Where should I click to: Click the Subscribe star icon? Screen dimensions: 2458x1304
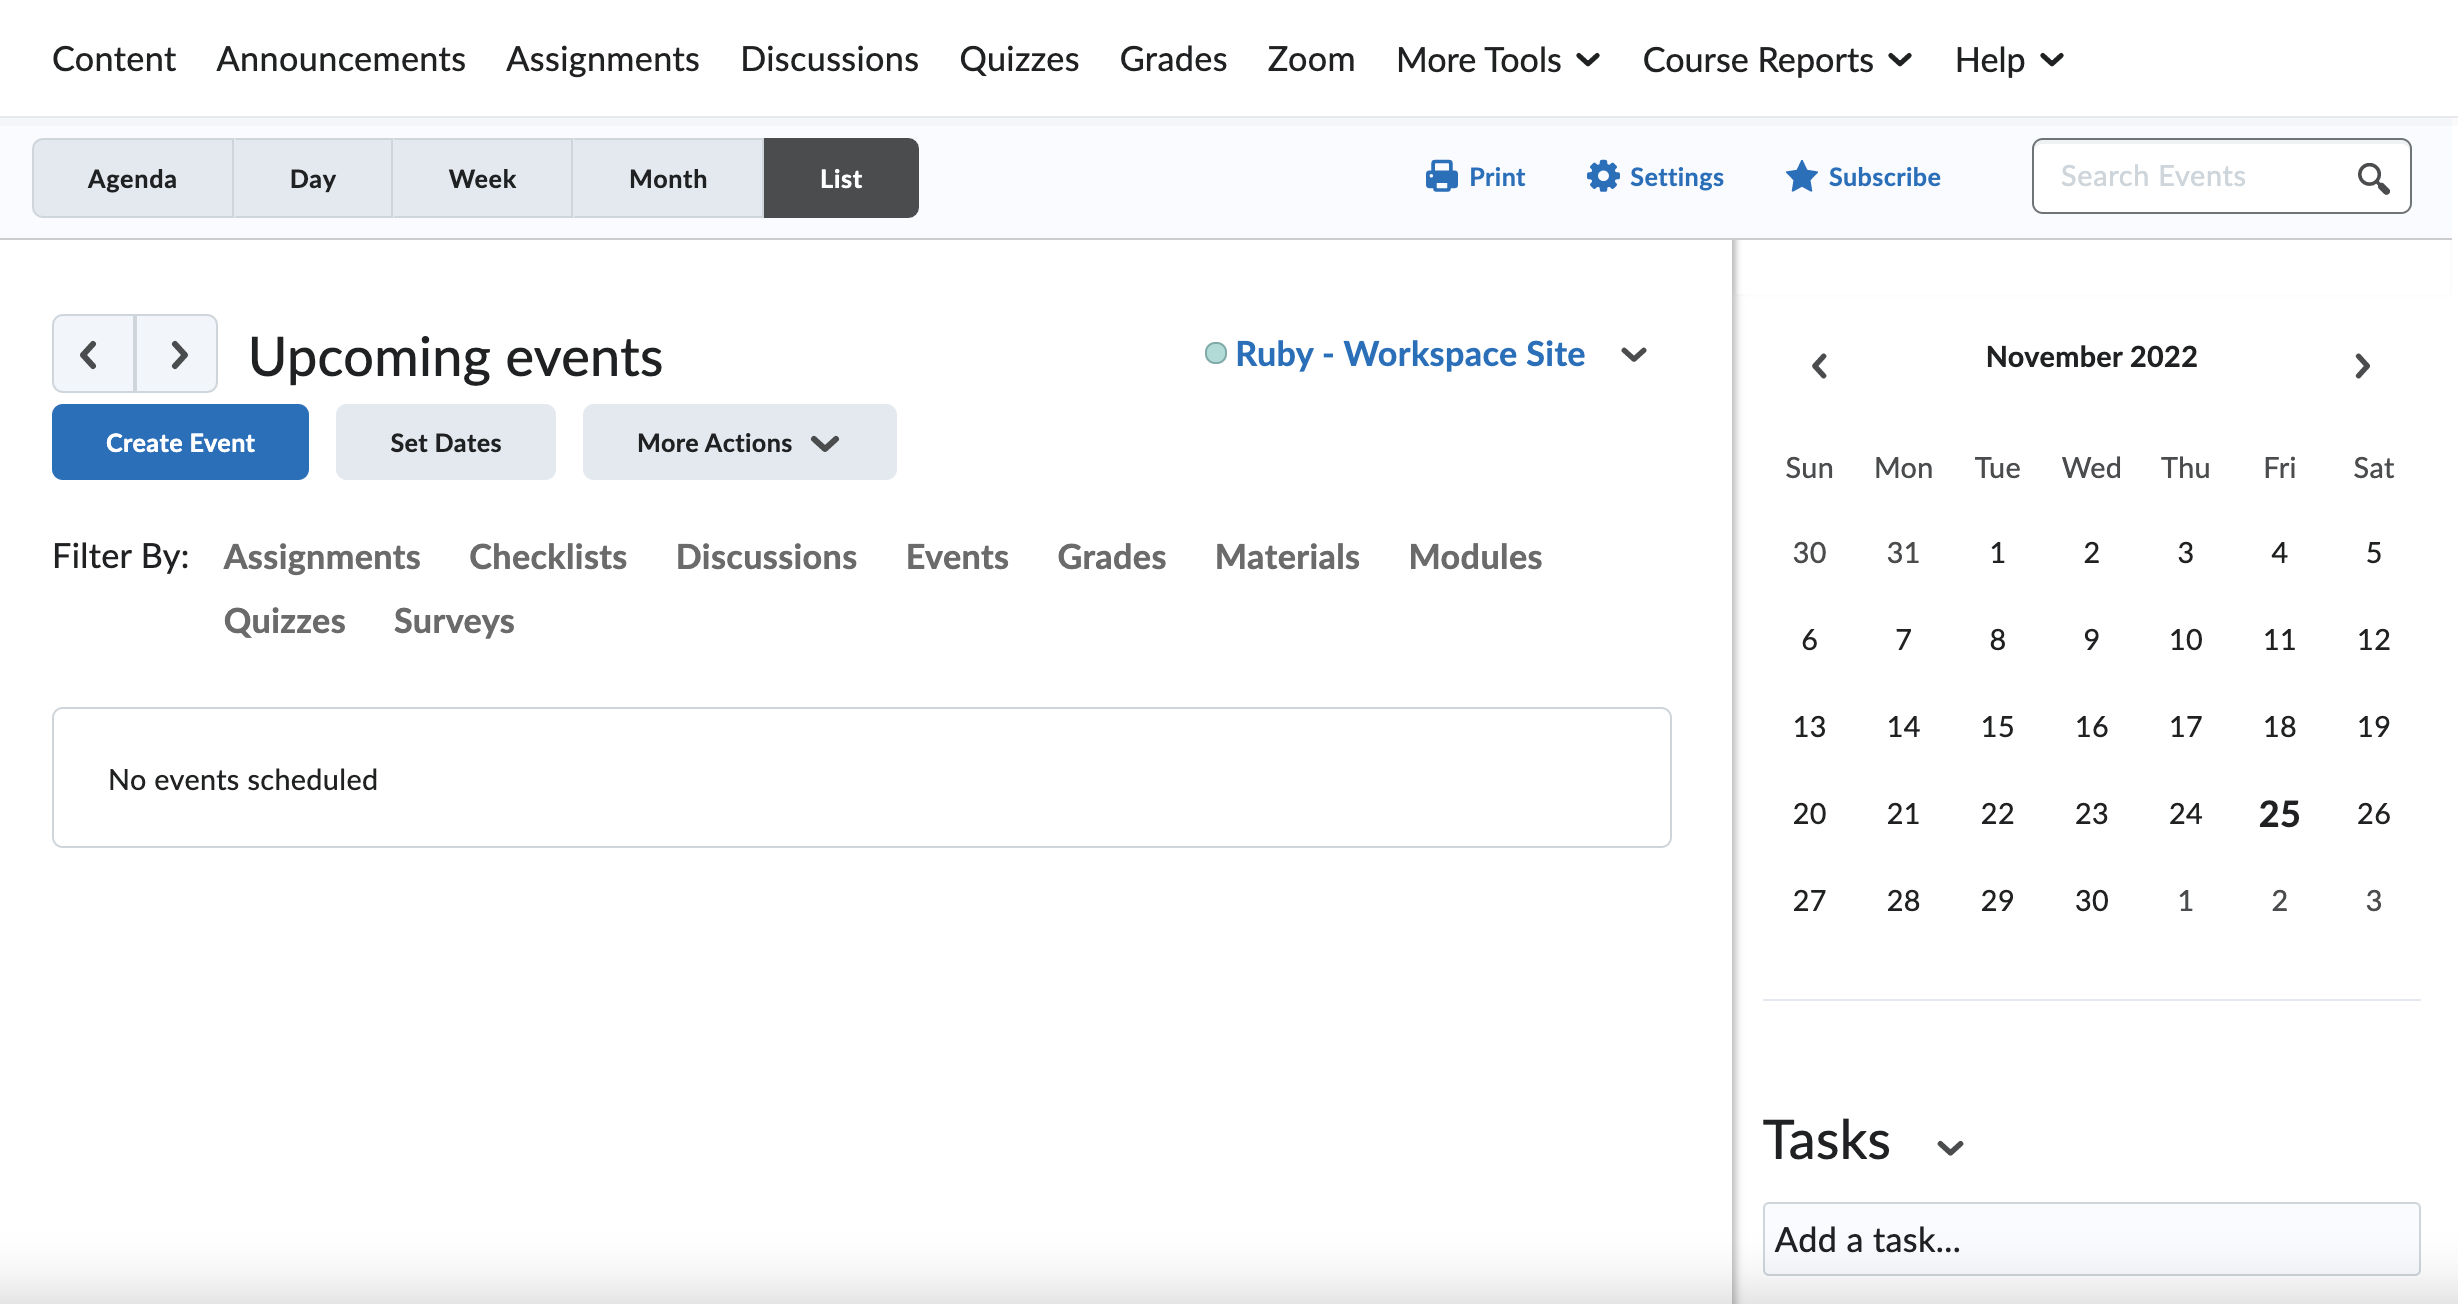[1801, 177]
